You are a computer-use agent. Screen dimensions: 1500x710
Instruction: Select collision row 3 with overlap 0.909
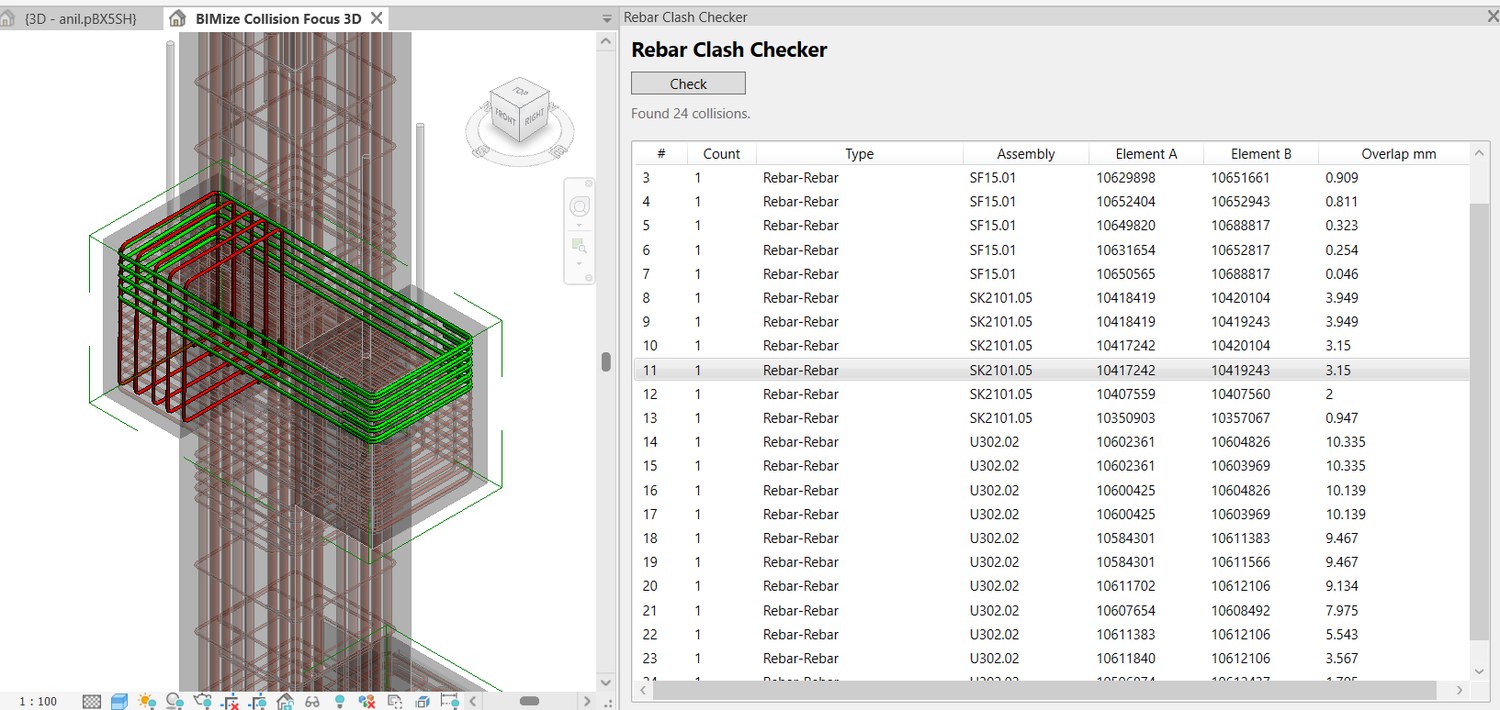pos(1052,178)
